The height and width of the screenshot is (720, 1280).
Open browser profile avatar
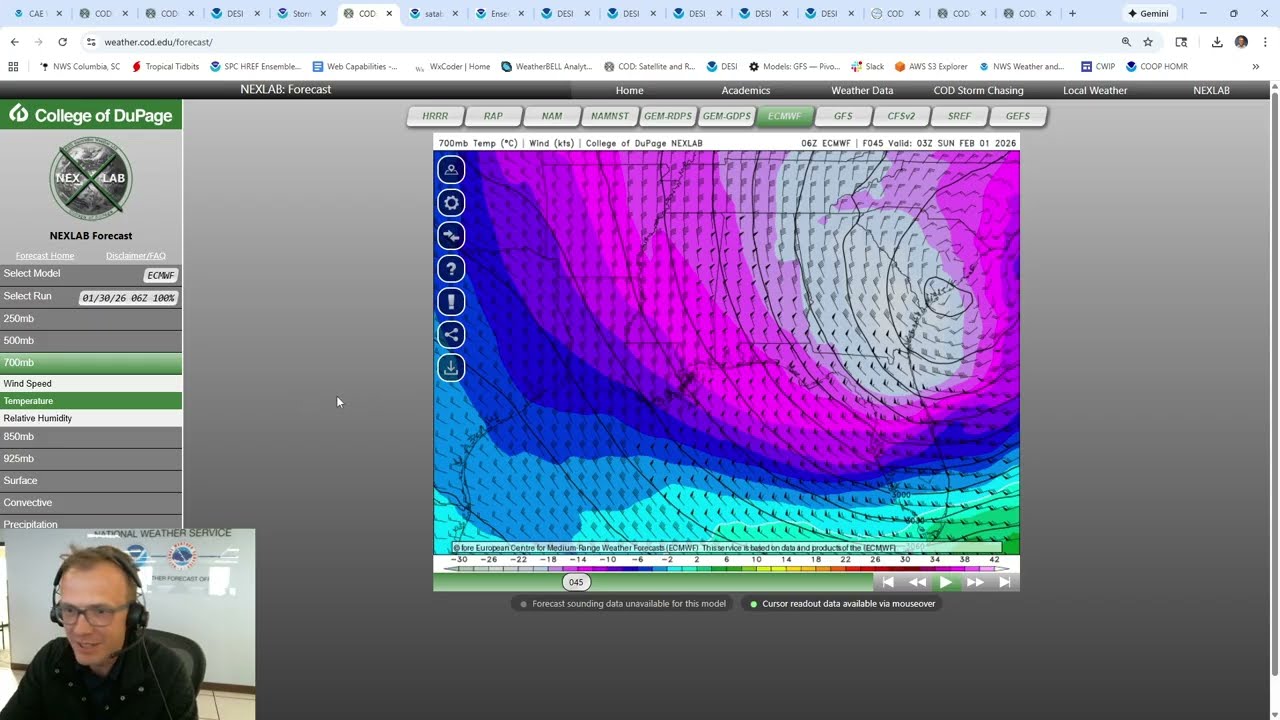tap(1241, 42)
